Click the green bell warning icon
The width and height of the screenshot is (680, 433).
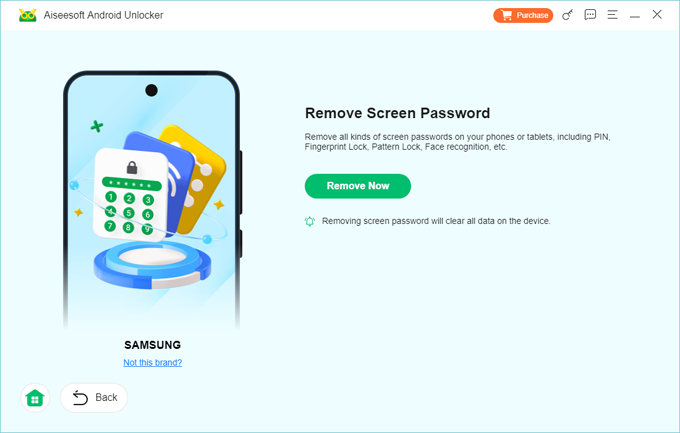point(310,221)
